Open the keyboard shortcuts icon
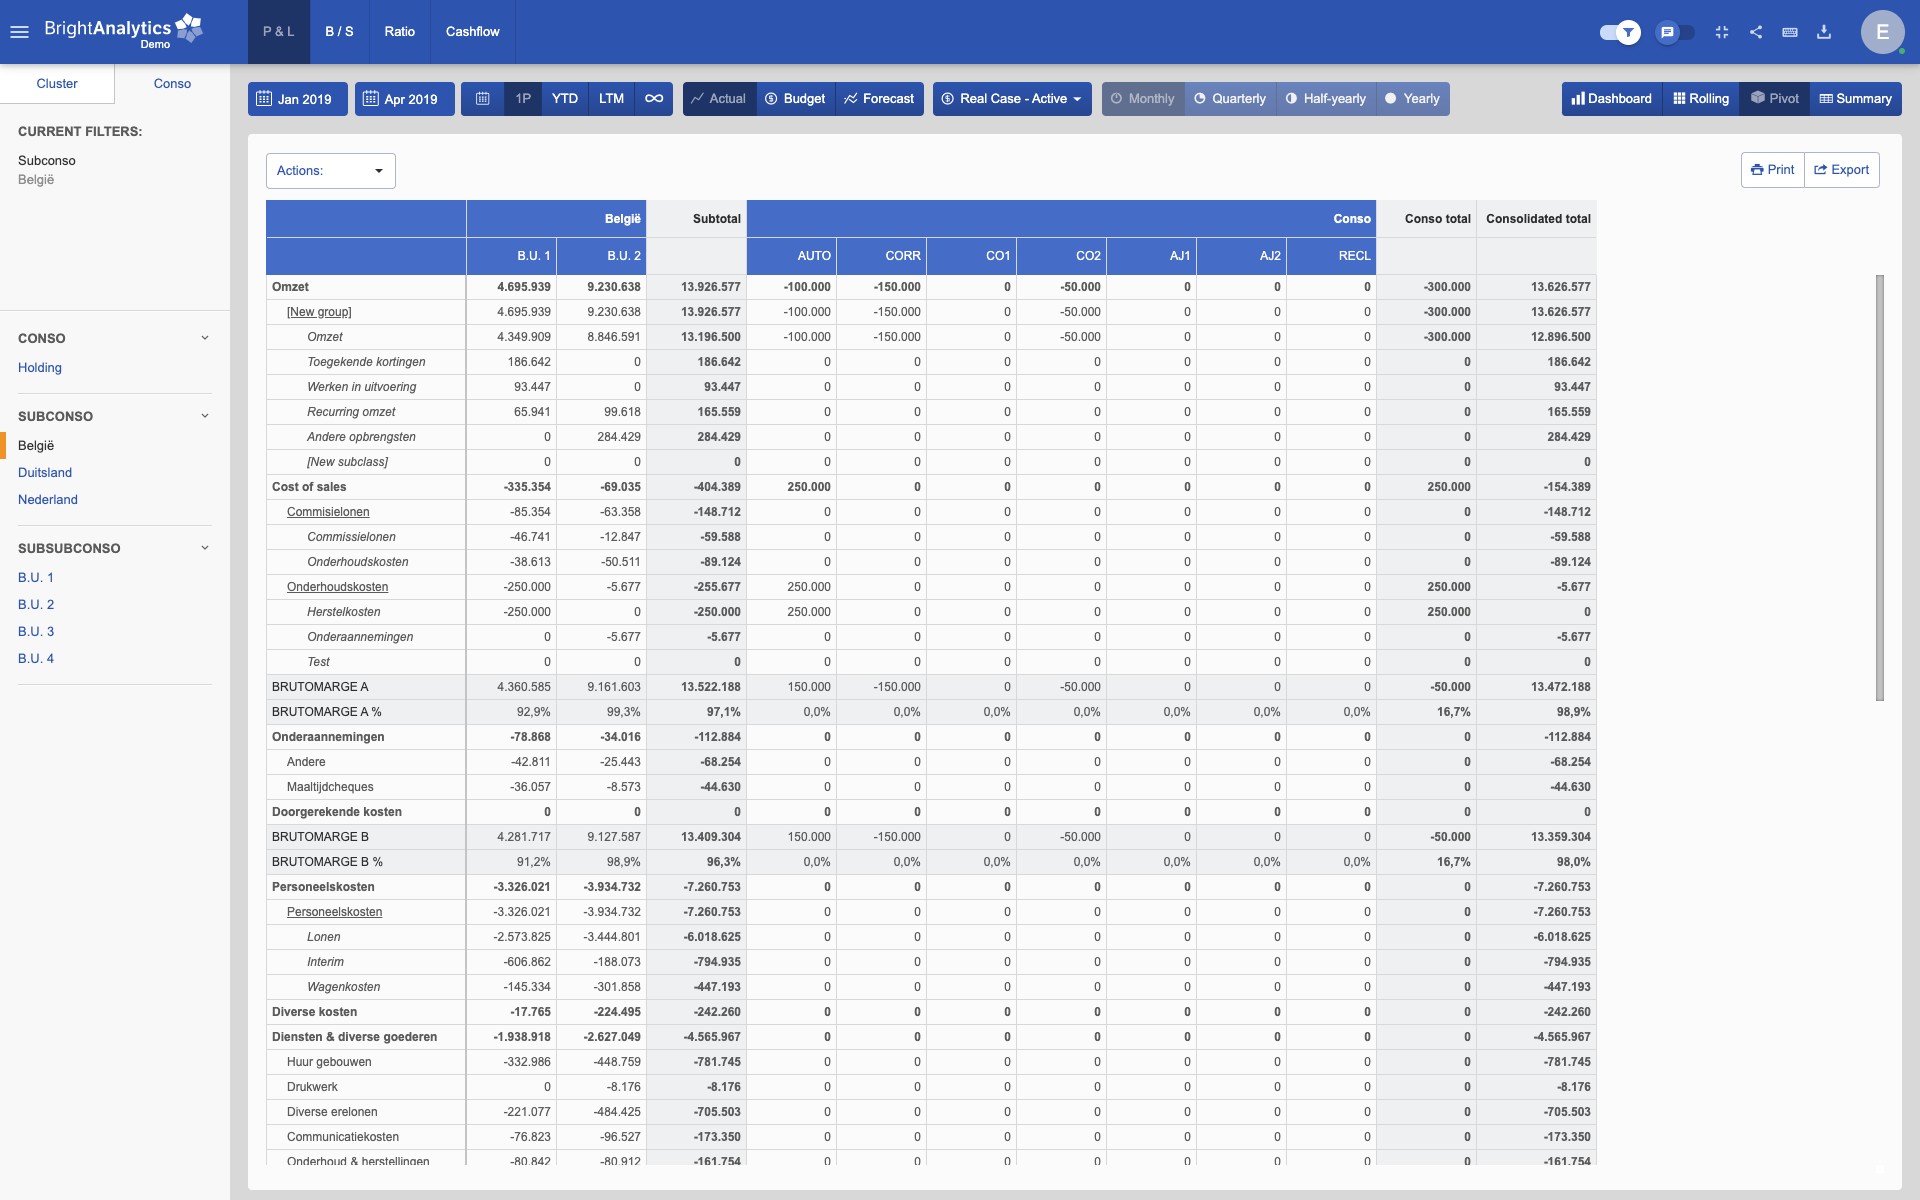 coord(1790,32)
